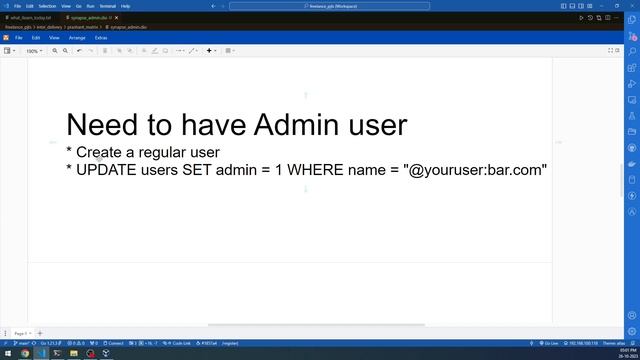The image size is (640, 360).
Task: Open timeline history icon in editor actions
Action: [590, 18]
